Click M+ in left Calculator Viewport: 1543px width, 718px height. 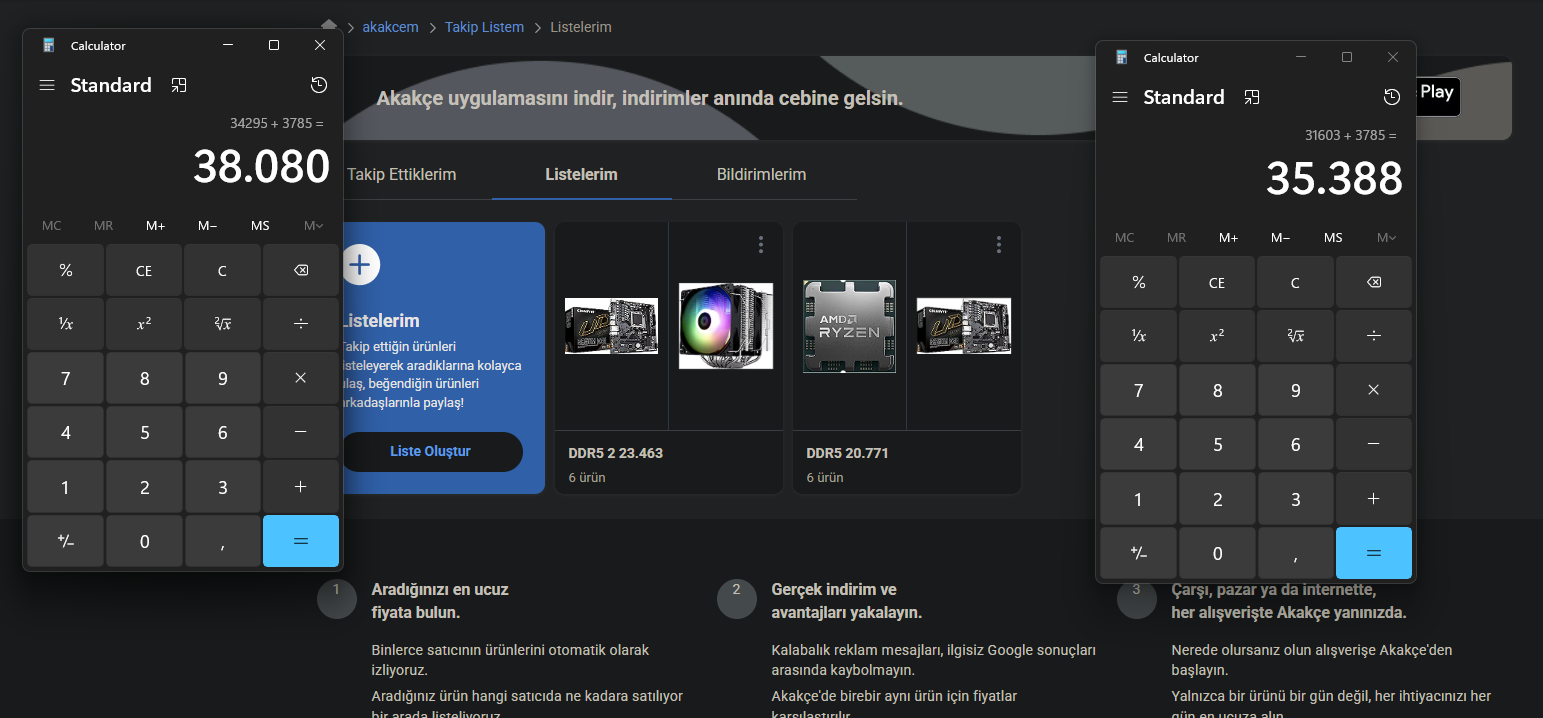[155, 225]
